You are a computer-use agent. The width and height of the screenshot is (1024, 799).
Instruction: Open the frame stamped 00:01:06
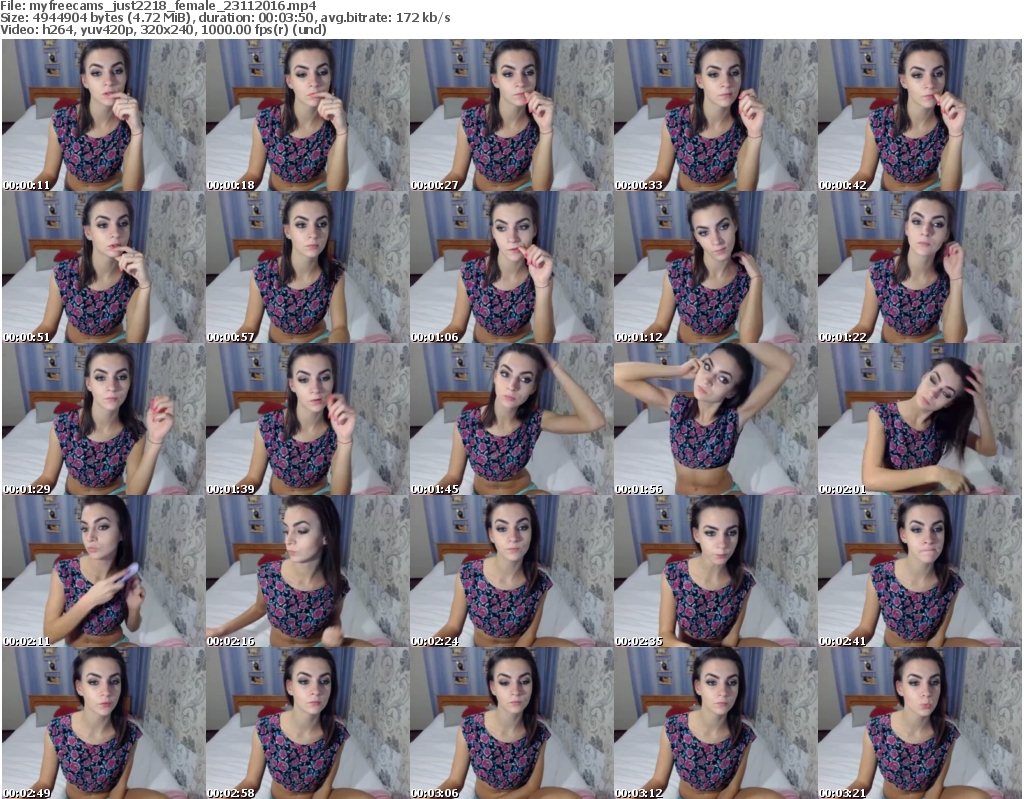click(x=511, y=267)
